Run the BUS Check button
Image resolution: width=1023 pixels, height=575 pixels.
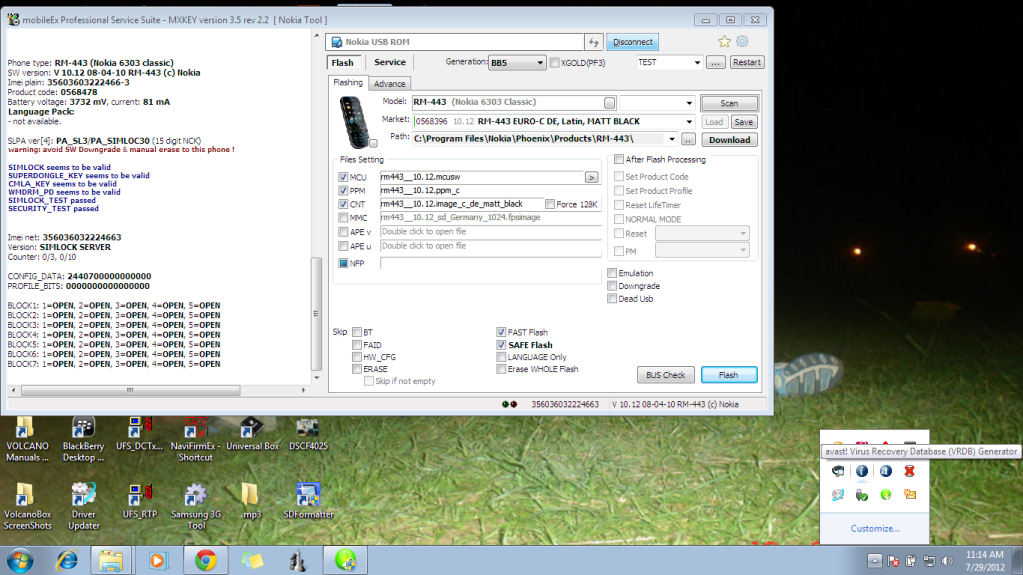click(665, 375)
